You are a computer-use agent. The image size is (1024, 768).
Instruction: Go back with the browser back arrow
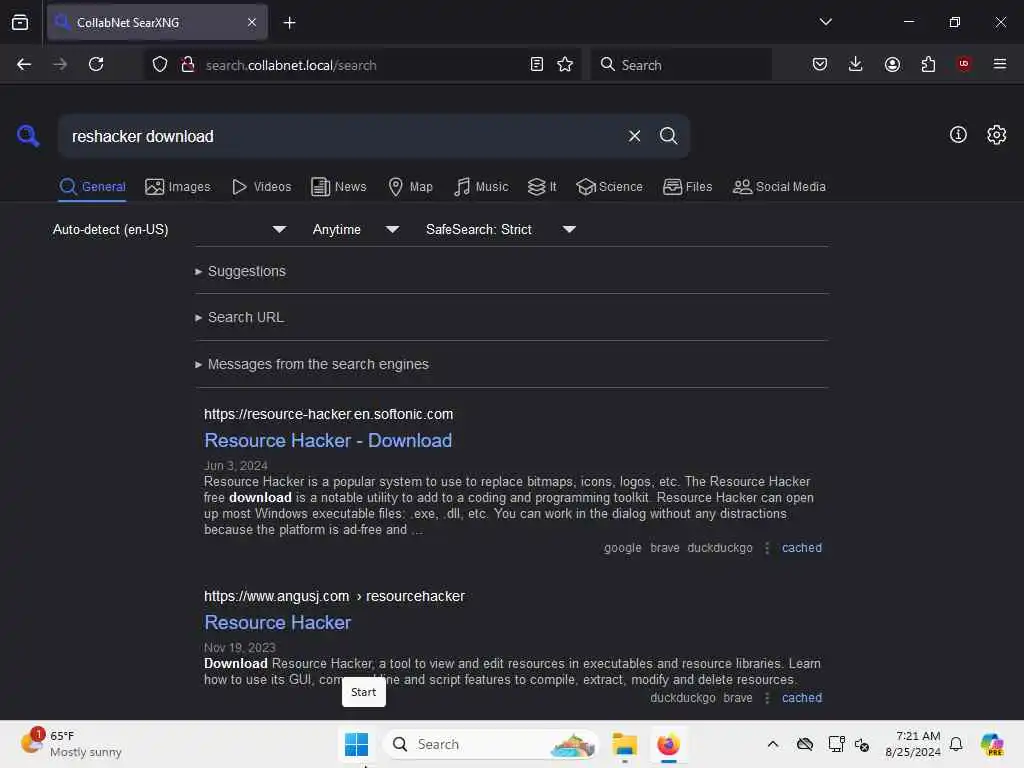pyautogui.click(x=24, y=64)
